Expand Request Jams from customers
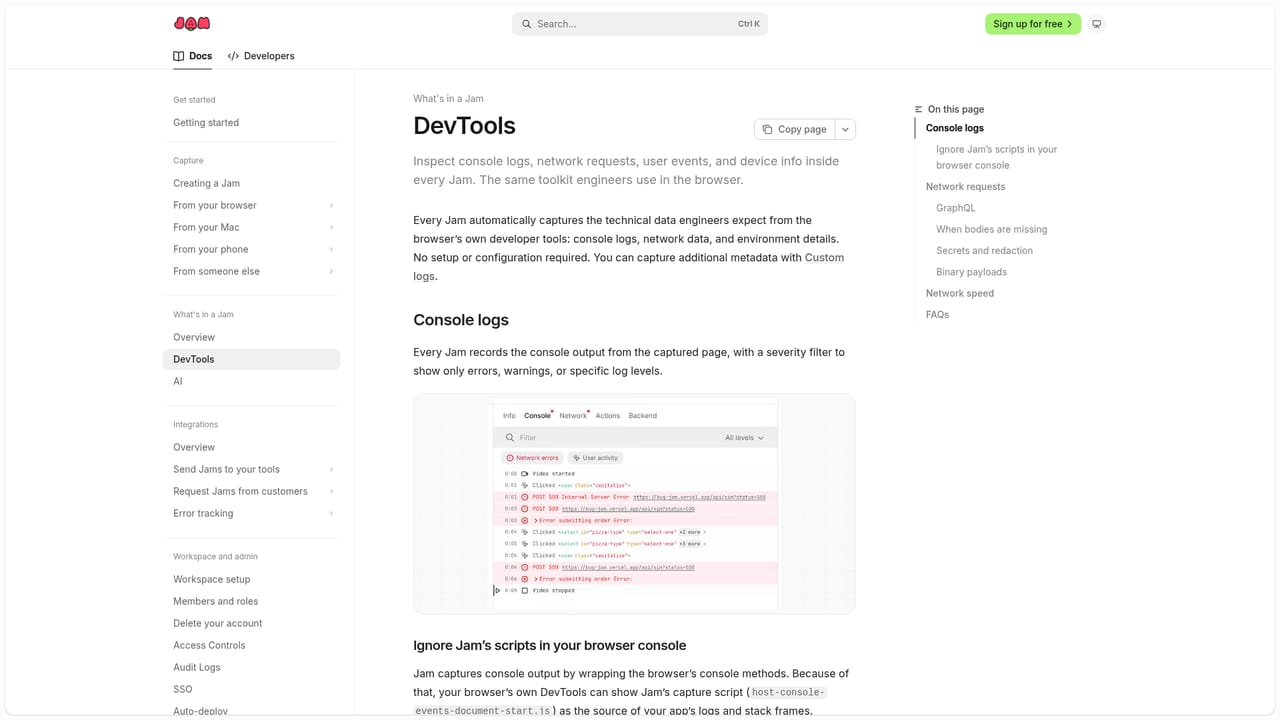The width and height of the screenshot is (1280, 720). [252, 492]
